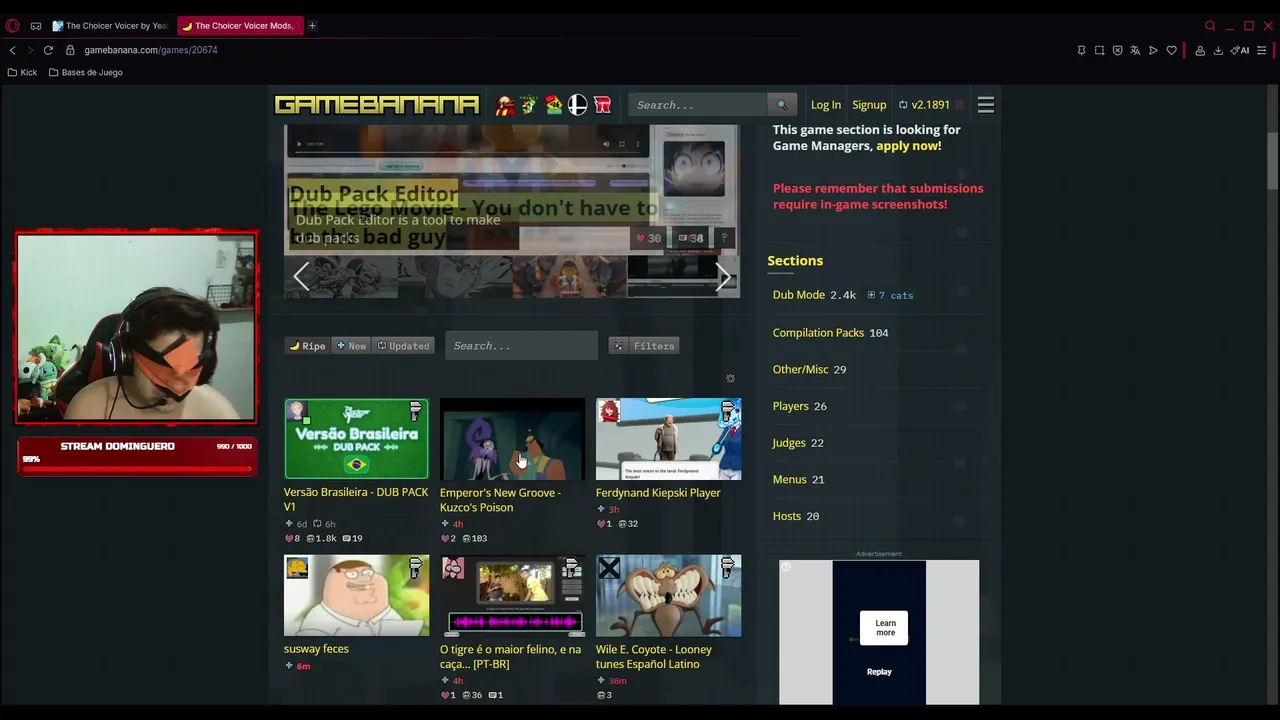
Task: Open Ferdynand Kiepski Player thumbnail
Action: [x=668, y=439]
